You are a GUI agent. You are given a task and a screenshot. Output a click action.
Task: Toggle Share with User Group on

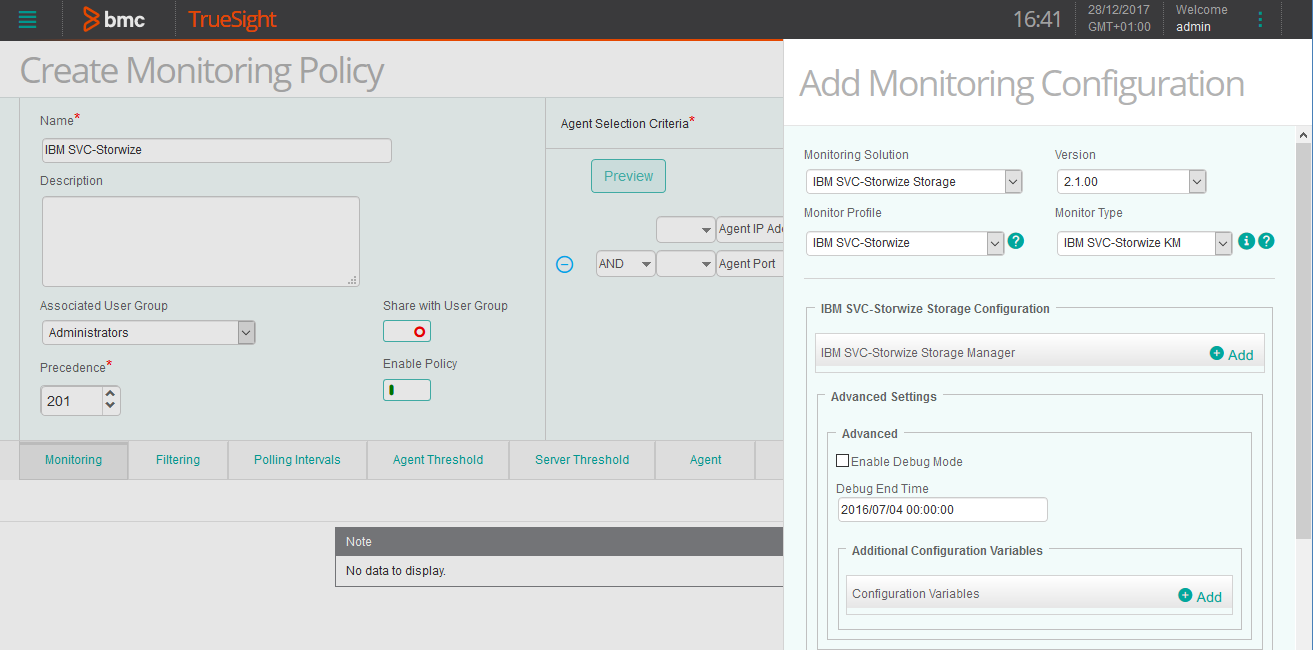click(x=406, y=330)
